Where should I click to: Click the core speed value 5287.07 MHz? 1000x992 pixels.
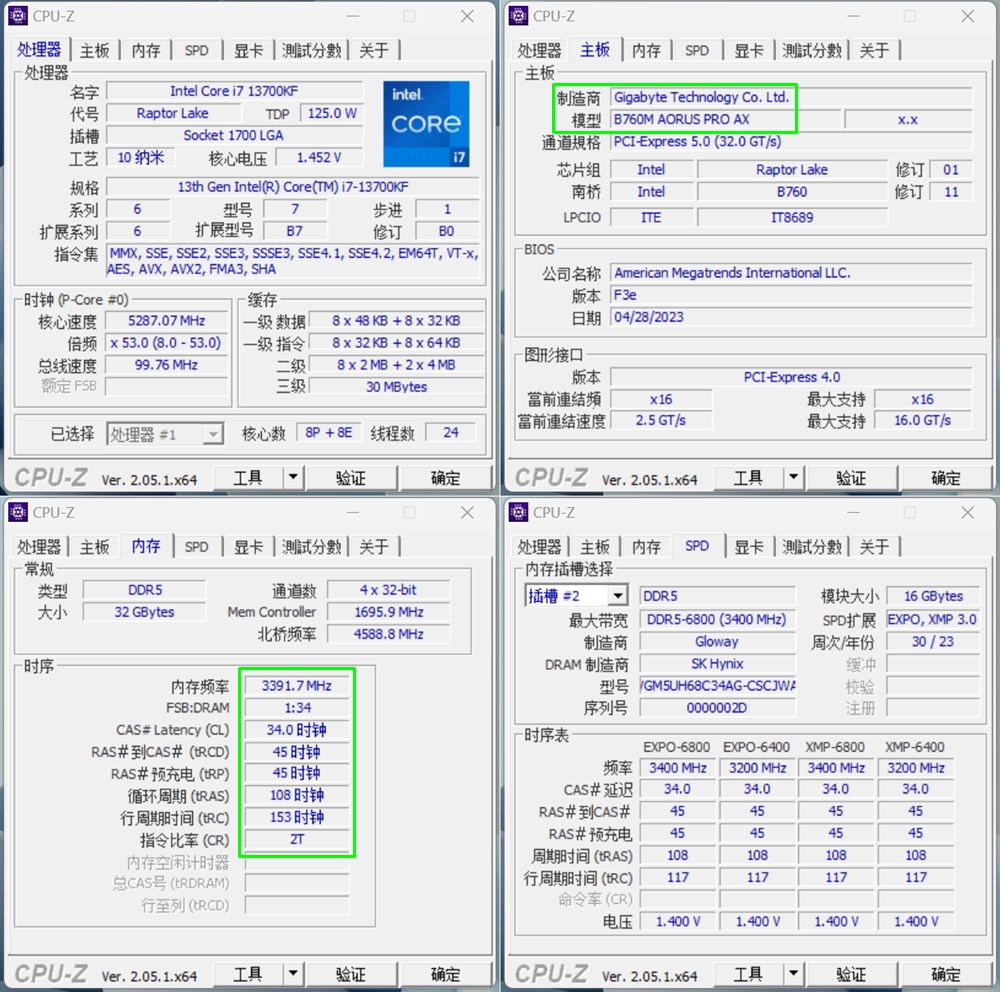click(166, 320)
